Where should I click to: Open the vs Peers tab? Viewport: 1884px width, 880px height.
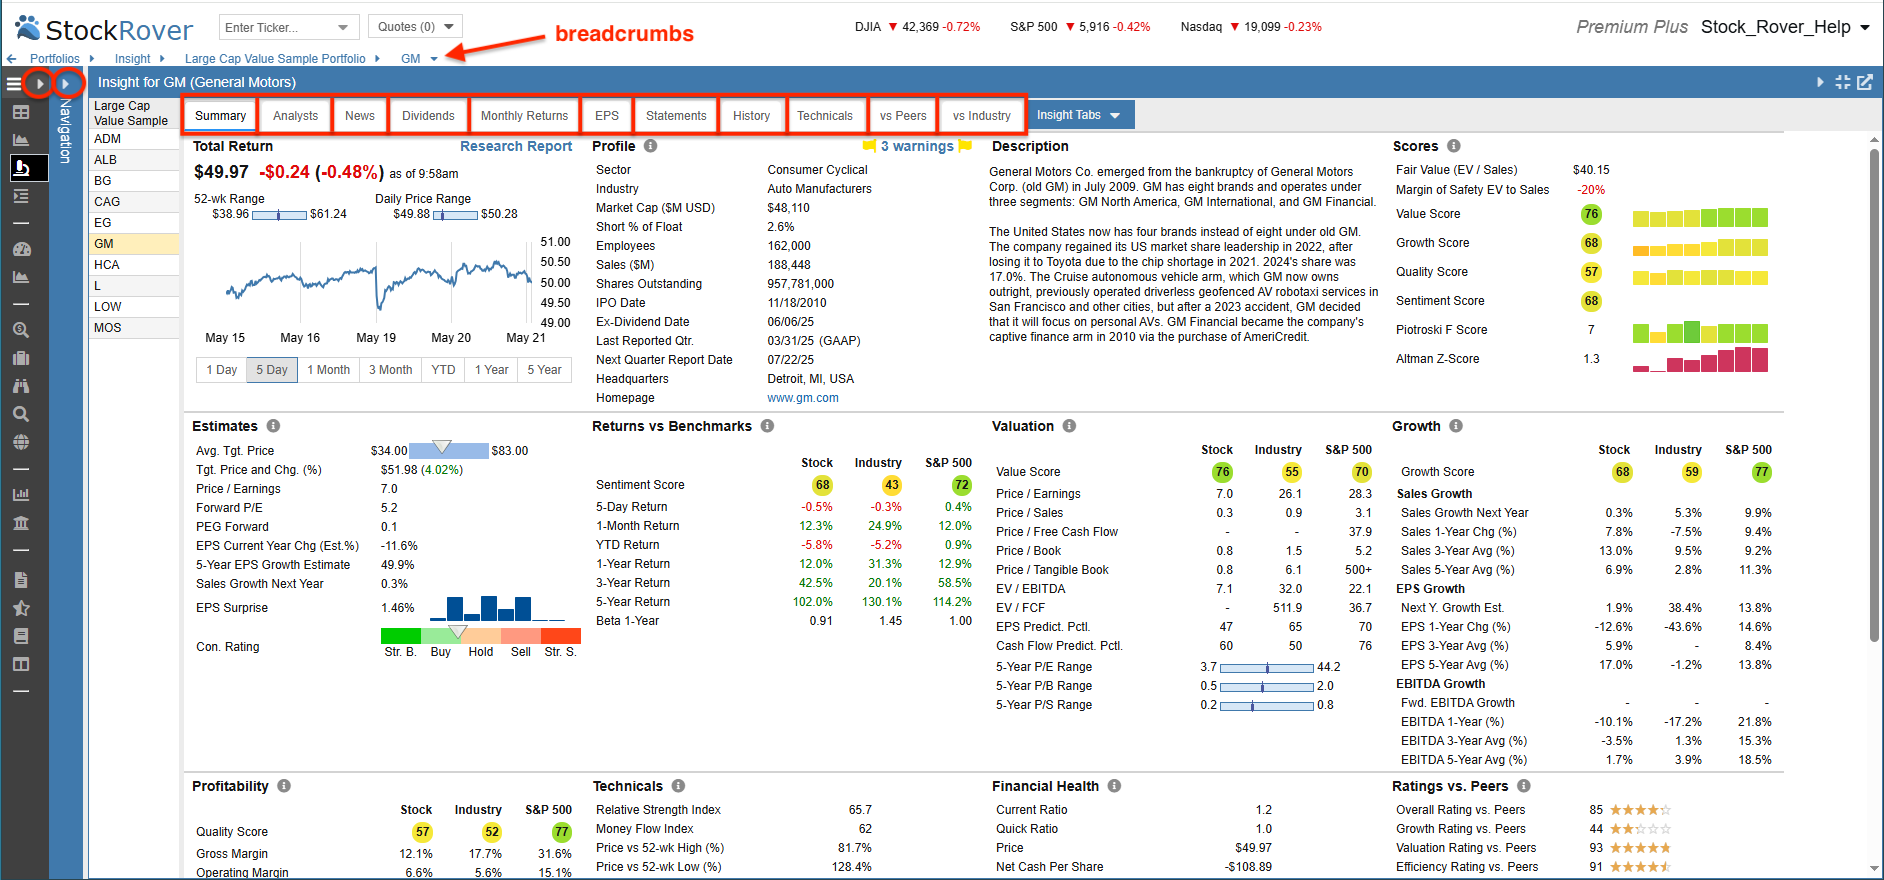pyautogui.click(x=903, y=116)
